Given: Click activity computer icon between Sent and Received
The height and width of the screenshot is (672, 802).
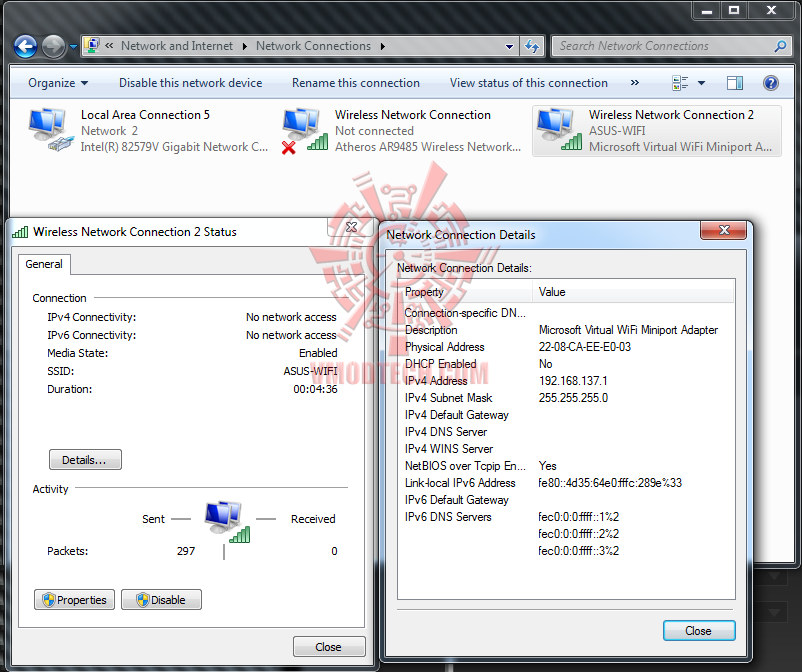Looking at the screenshot, I should (227, 522).
